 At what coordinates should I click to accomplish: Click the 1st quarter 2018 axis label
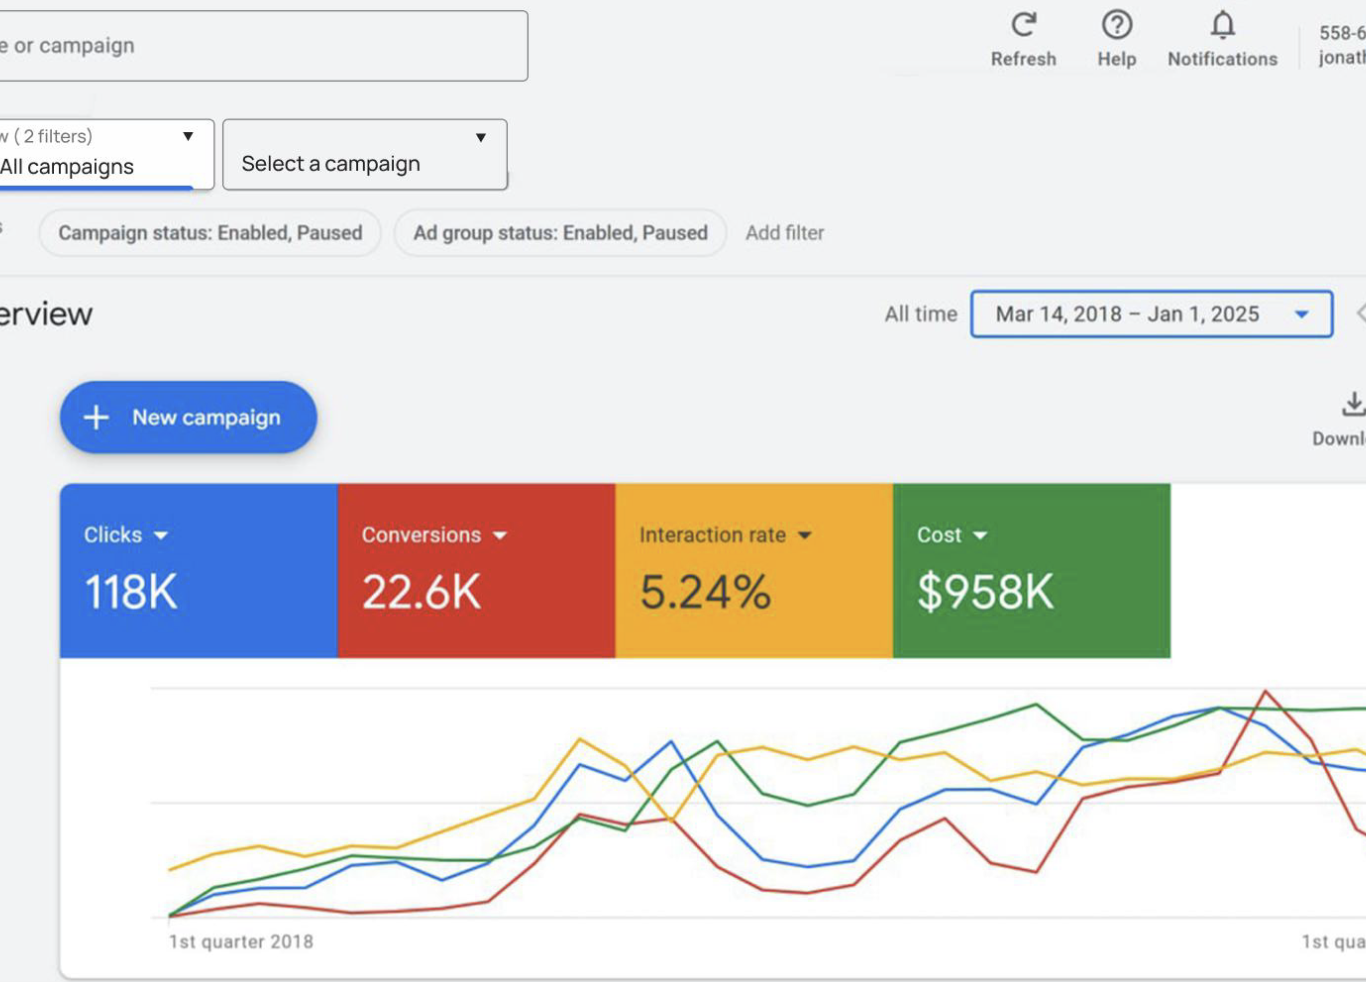(241, 942)
